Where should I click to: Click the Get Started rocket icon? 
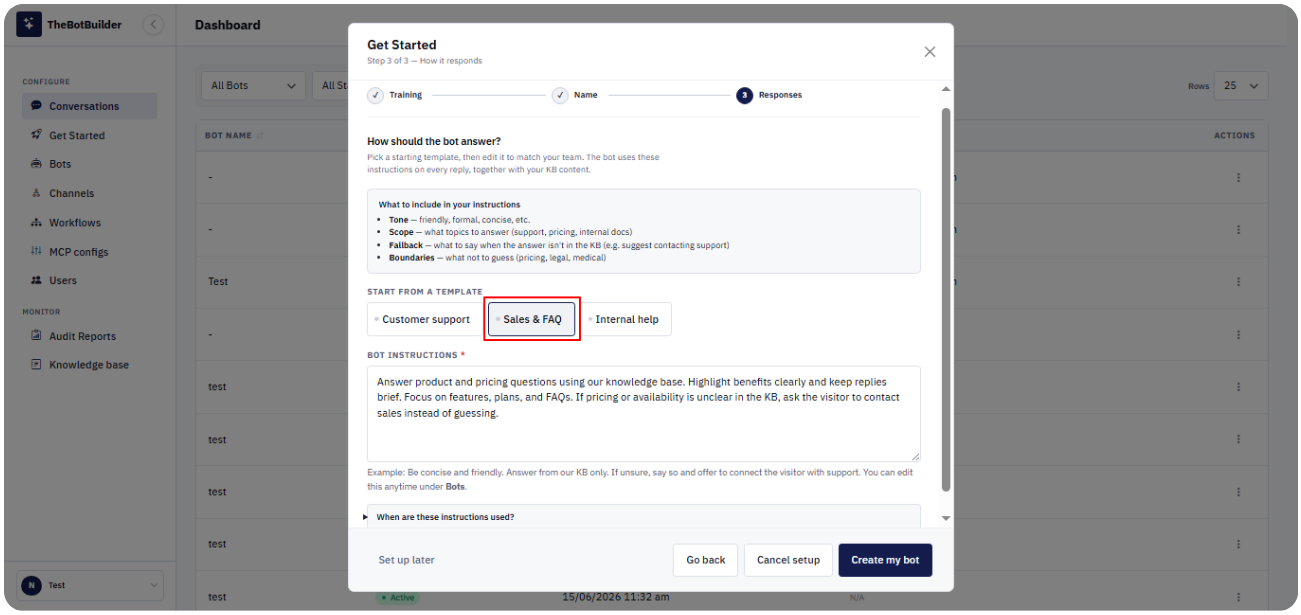coord(36,135)
